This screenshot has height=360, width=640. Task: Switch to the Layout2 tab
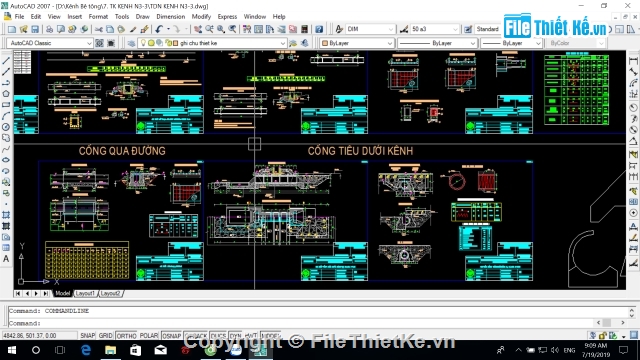[x=110, y=293]
